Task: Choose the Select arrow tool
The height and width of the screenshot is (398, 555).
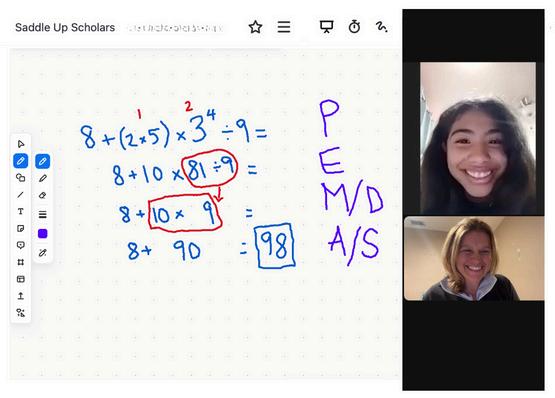Action: [21, 144]
